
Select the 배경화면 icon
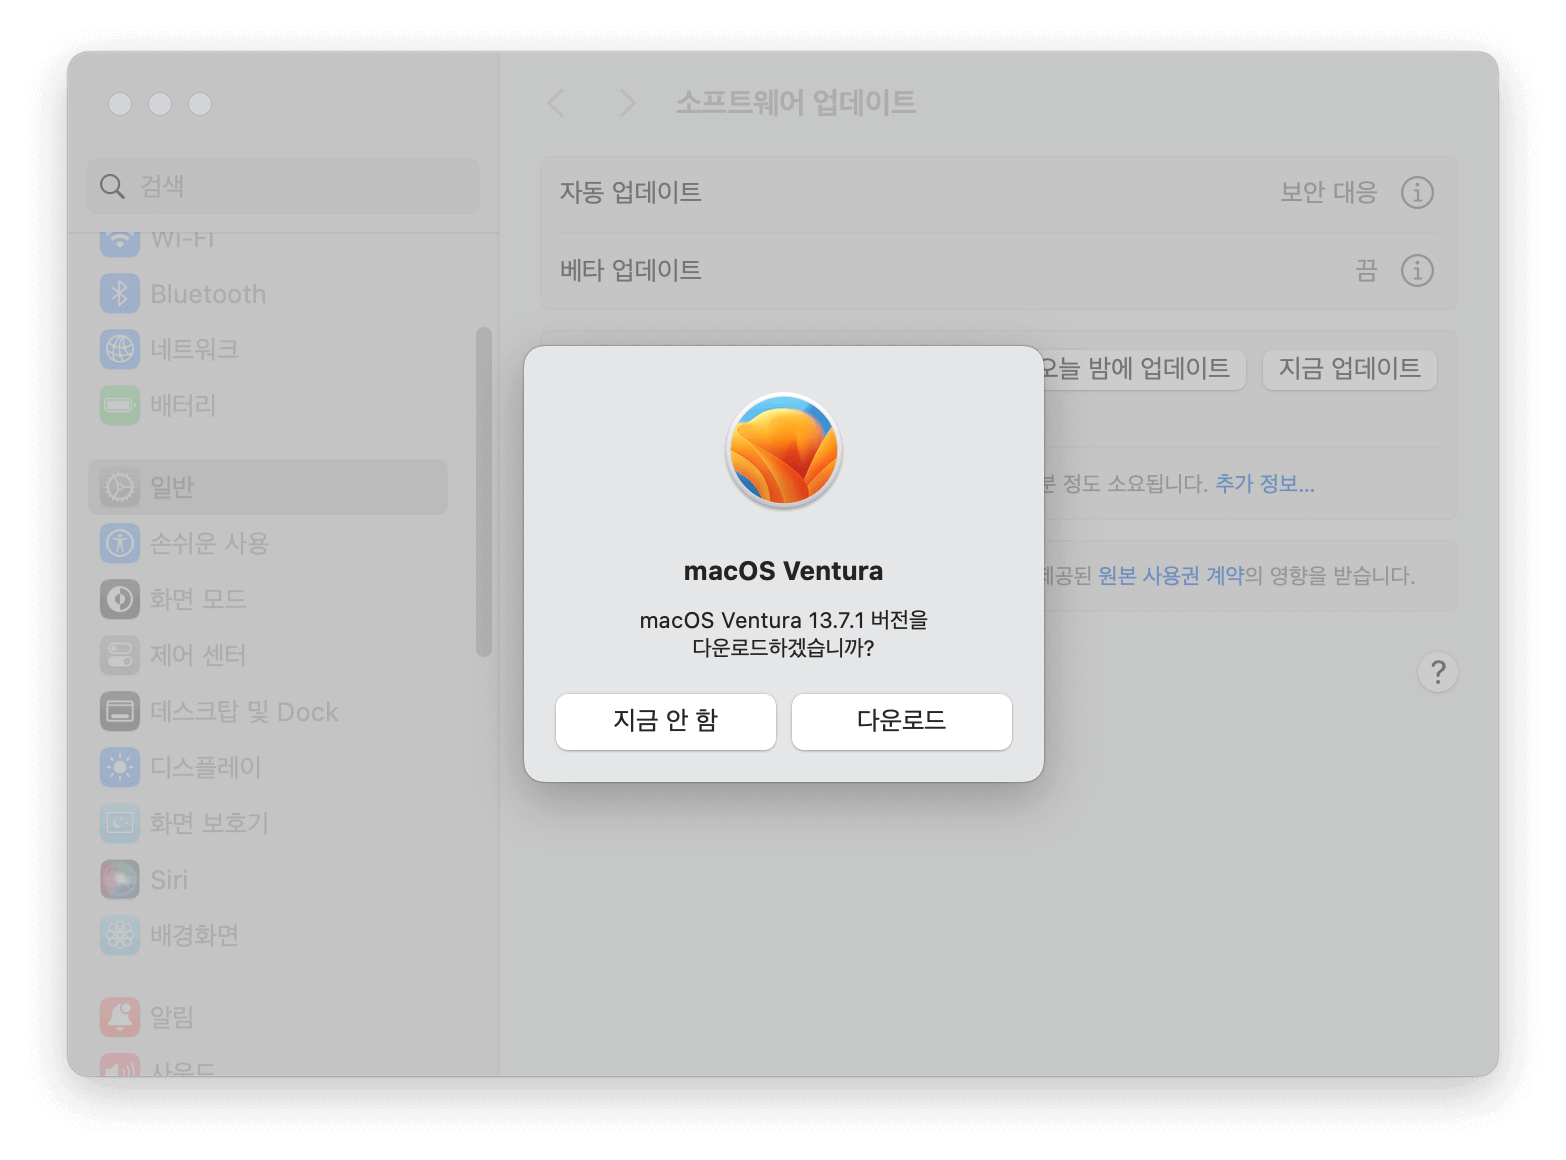[x=120, y=935]
